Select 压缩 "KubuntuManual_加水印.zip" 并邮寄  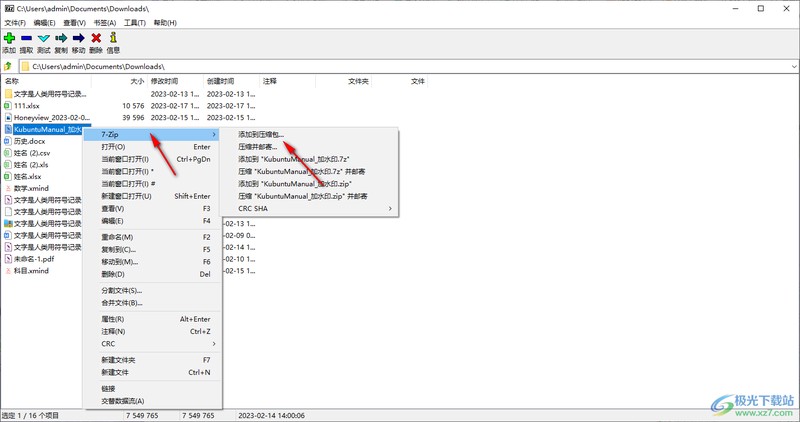(x=309, y=196)
